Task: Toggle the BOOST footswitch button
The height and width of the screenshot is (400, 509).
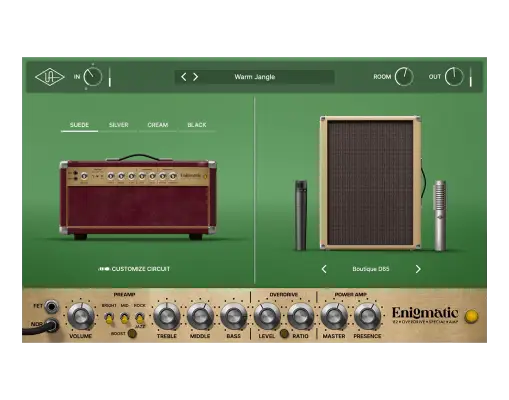Action: click(x=132, y=333)
